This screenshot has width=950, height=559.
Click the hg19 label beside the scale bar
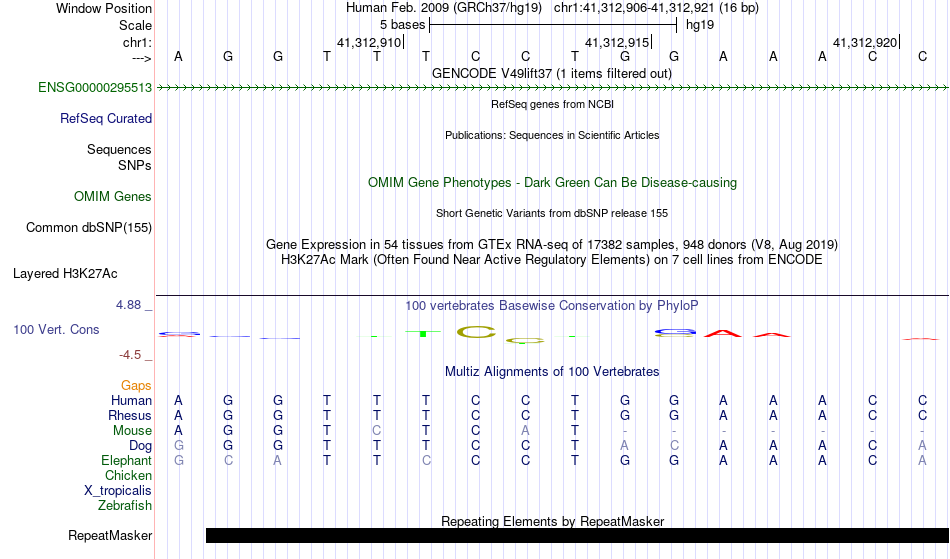(x=700, y=25)
